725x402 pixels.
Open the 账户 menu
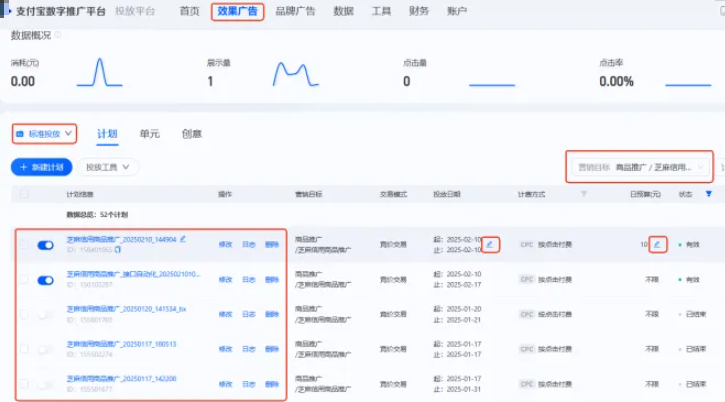pos(457,11)
